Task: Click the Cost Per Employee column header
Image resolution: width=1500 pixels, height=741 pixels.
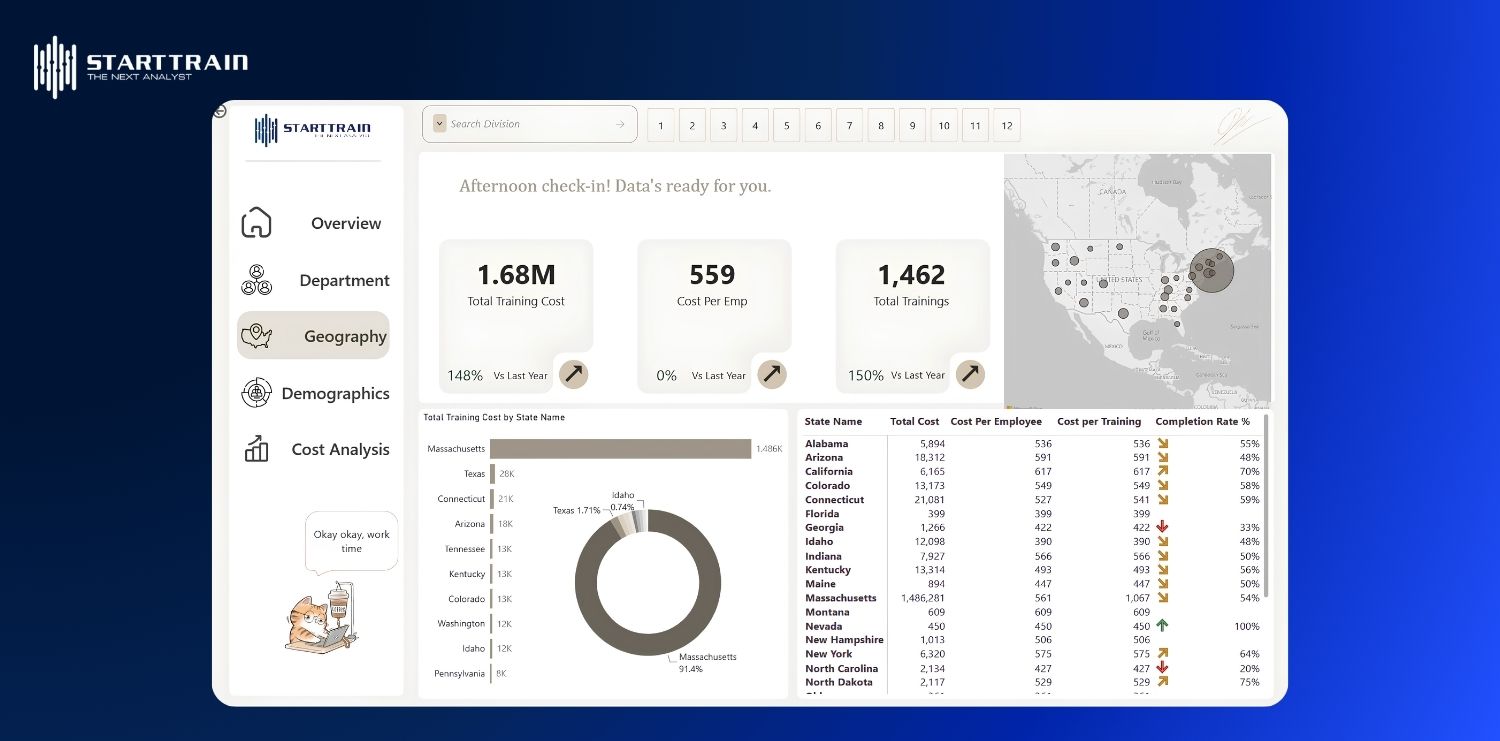Action: [x=996, y=422]
